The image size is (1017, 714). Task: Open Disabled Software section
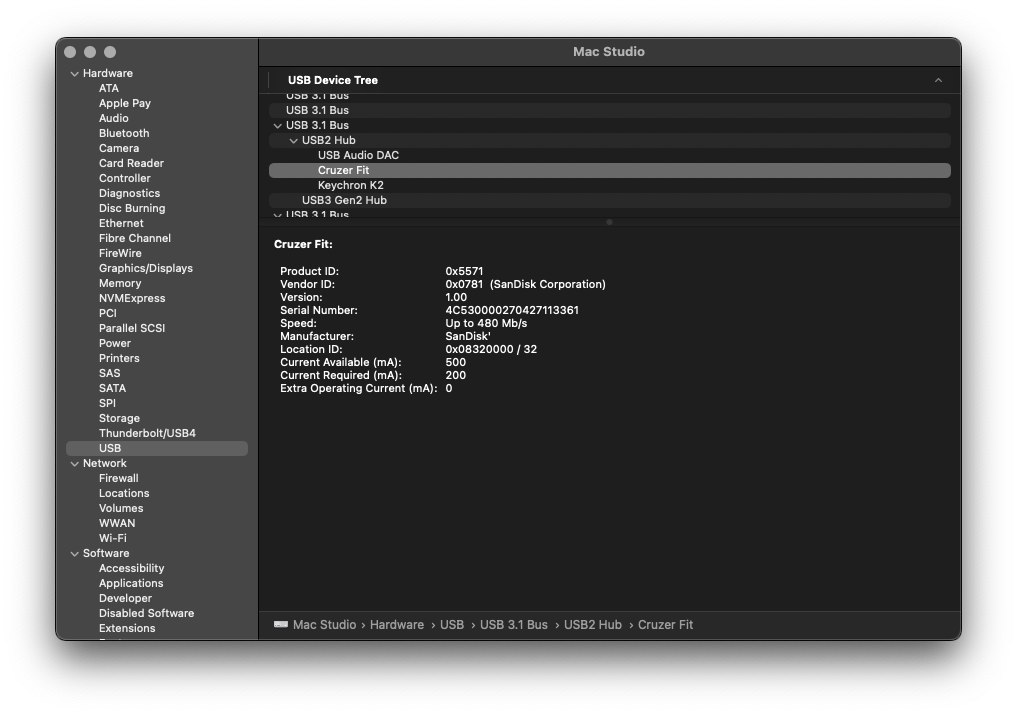[147, 613]
